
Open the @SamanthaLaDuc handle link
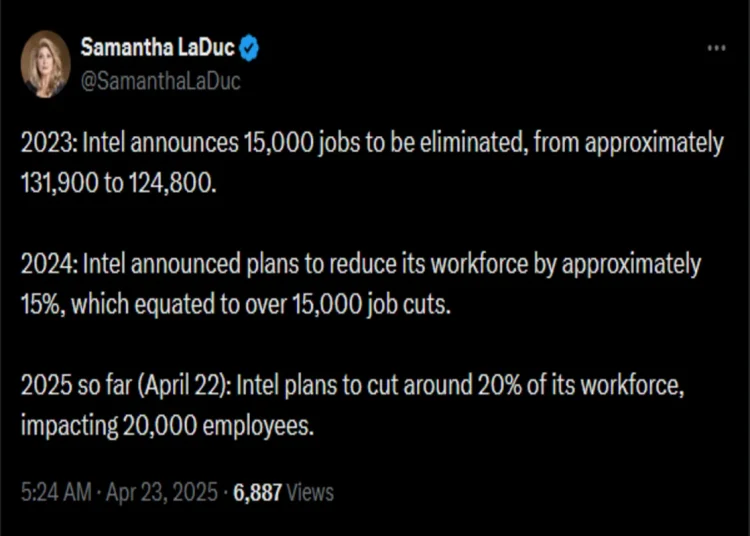(160, 81)
